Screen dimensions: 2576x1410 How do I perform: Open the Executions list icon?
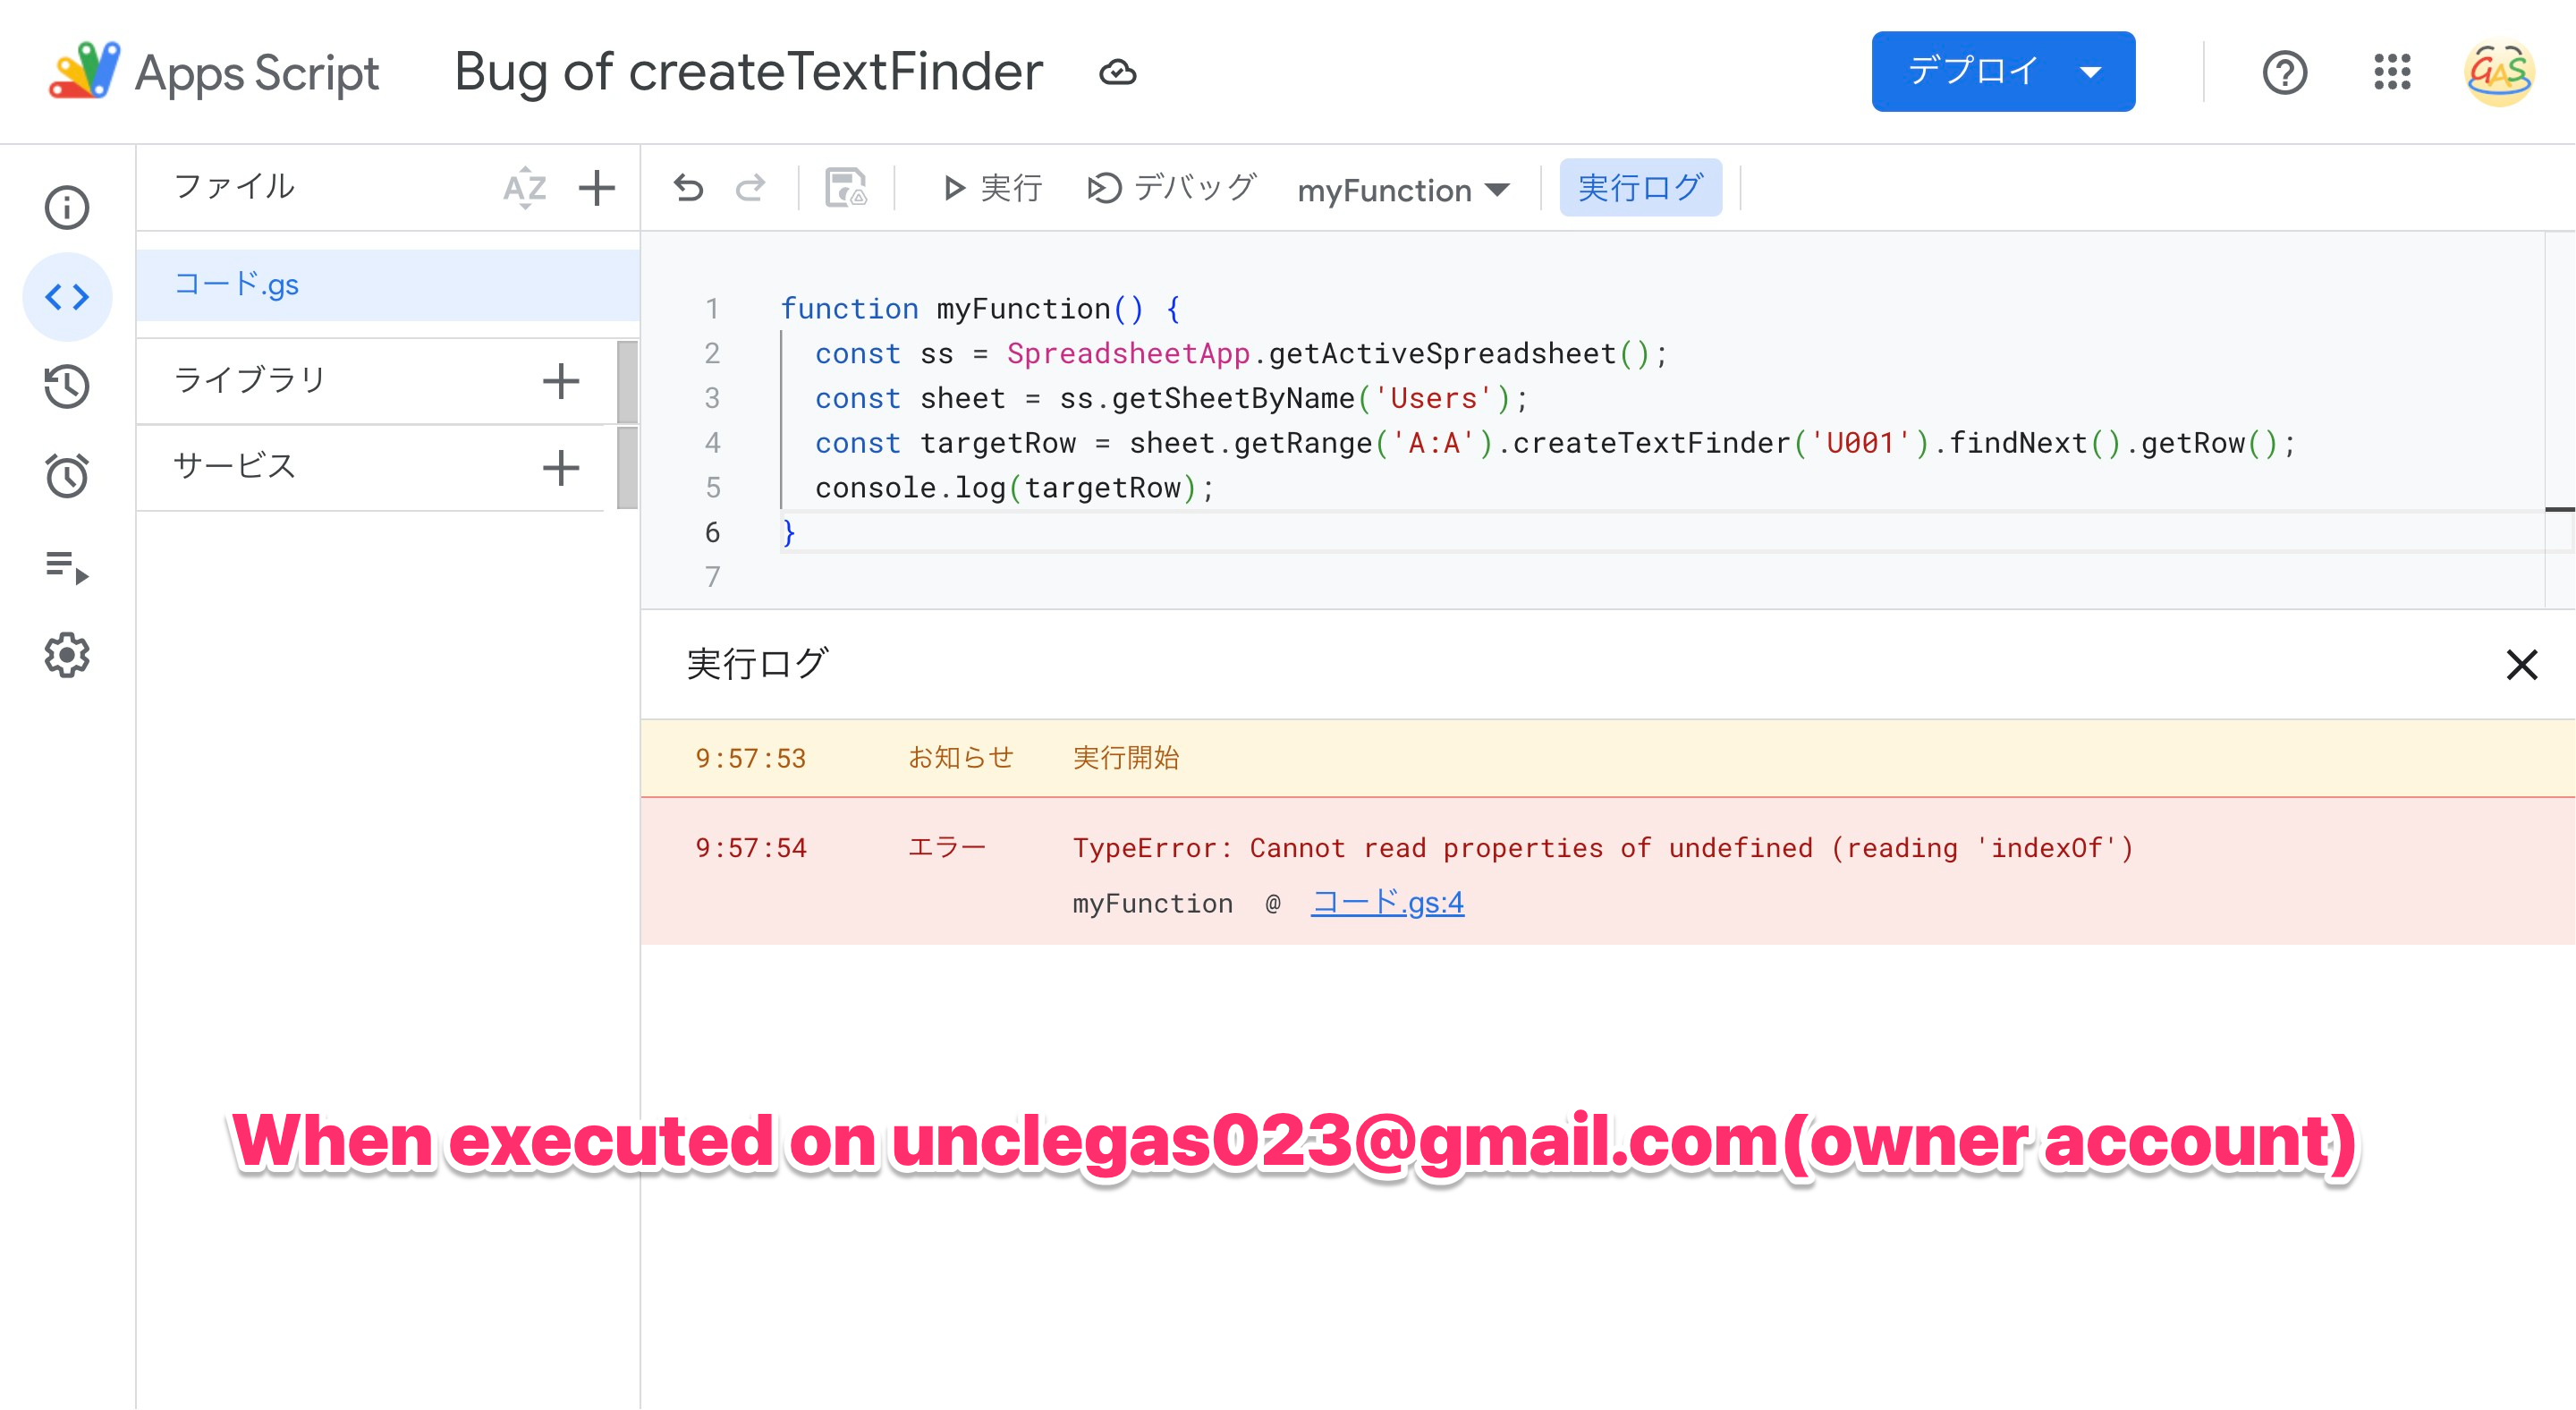pyautogui.click(x=67, y=566)
